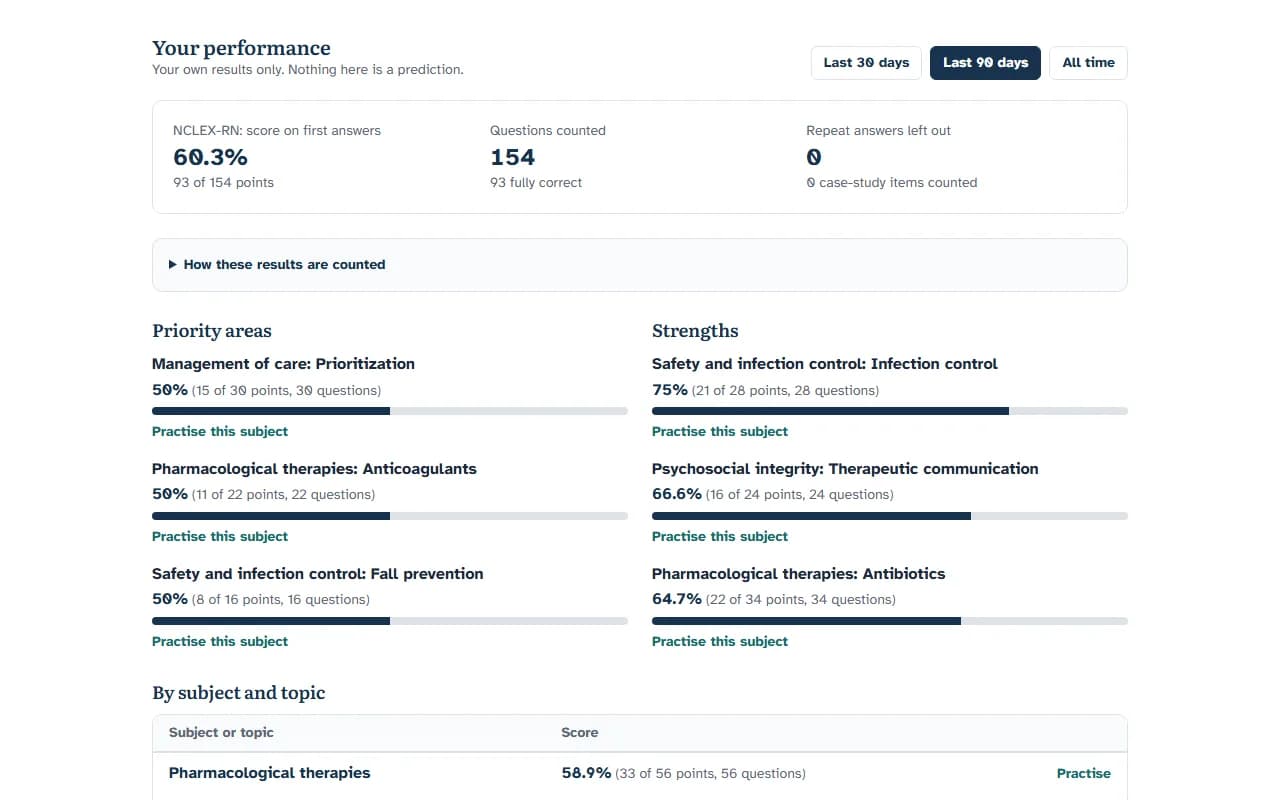Click the Antibiotics progress bar
Viewport: 1280px width, 800px height.
[890, 621]
